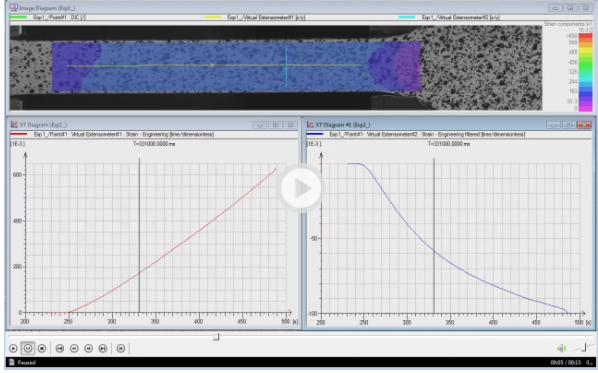Click the speaker volume icon
Screen dimensions: 598x373
562,348
